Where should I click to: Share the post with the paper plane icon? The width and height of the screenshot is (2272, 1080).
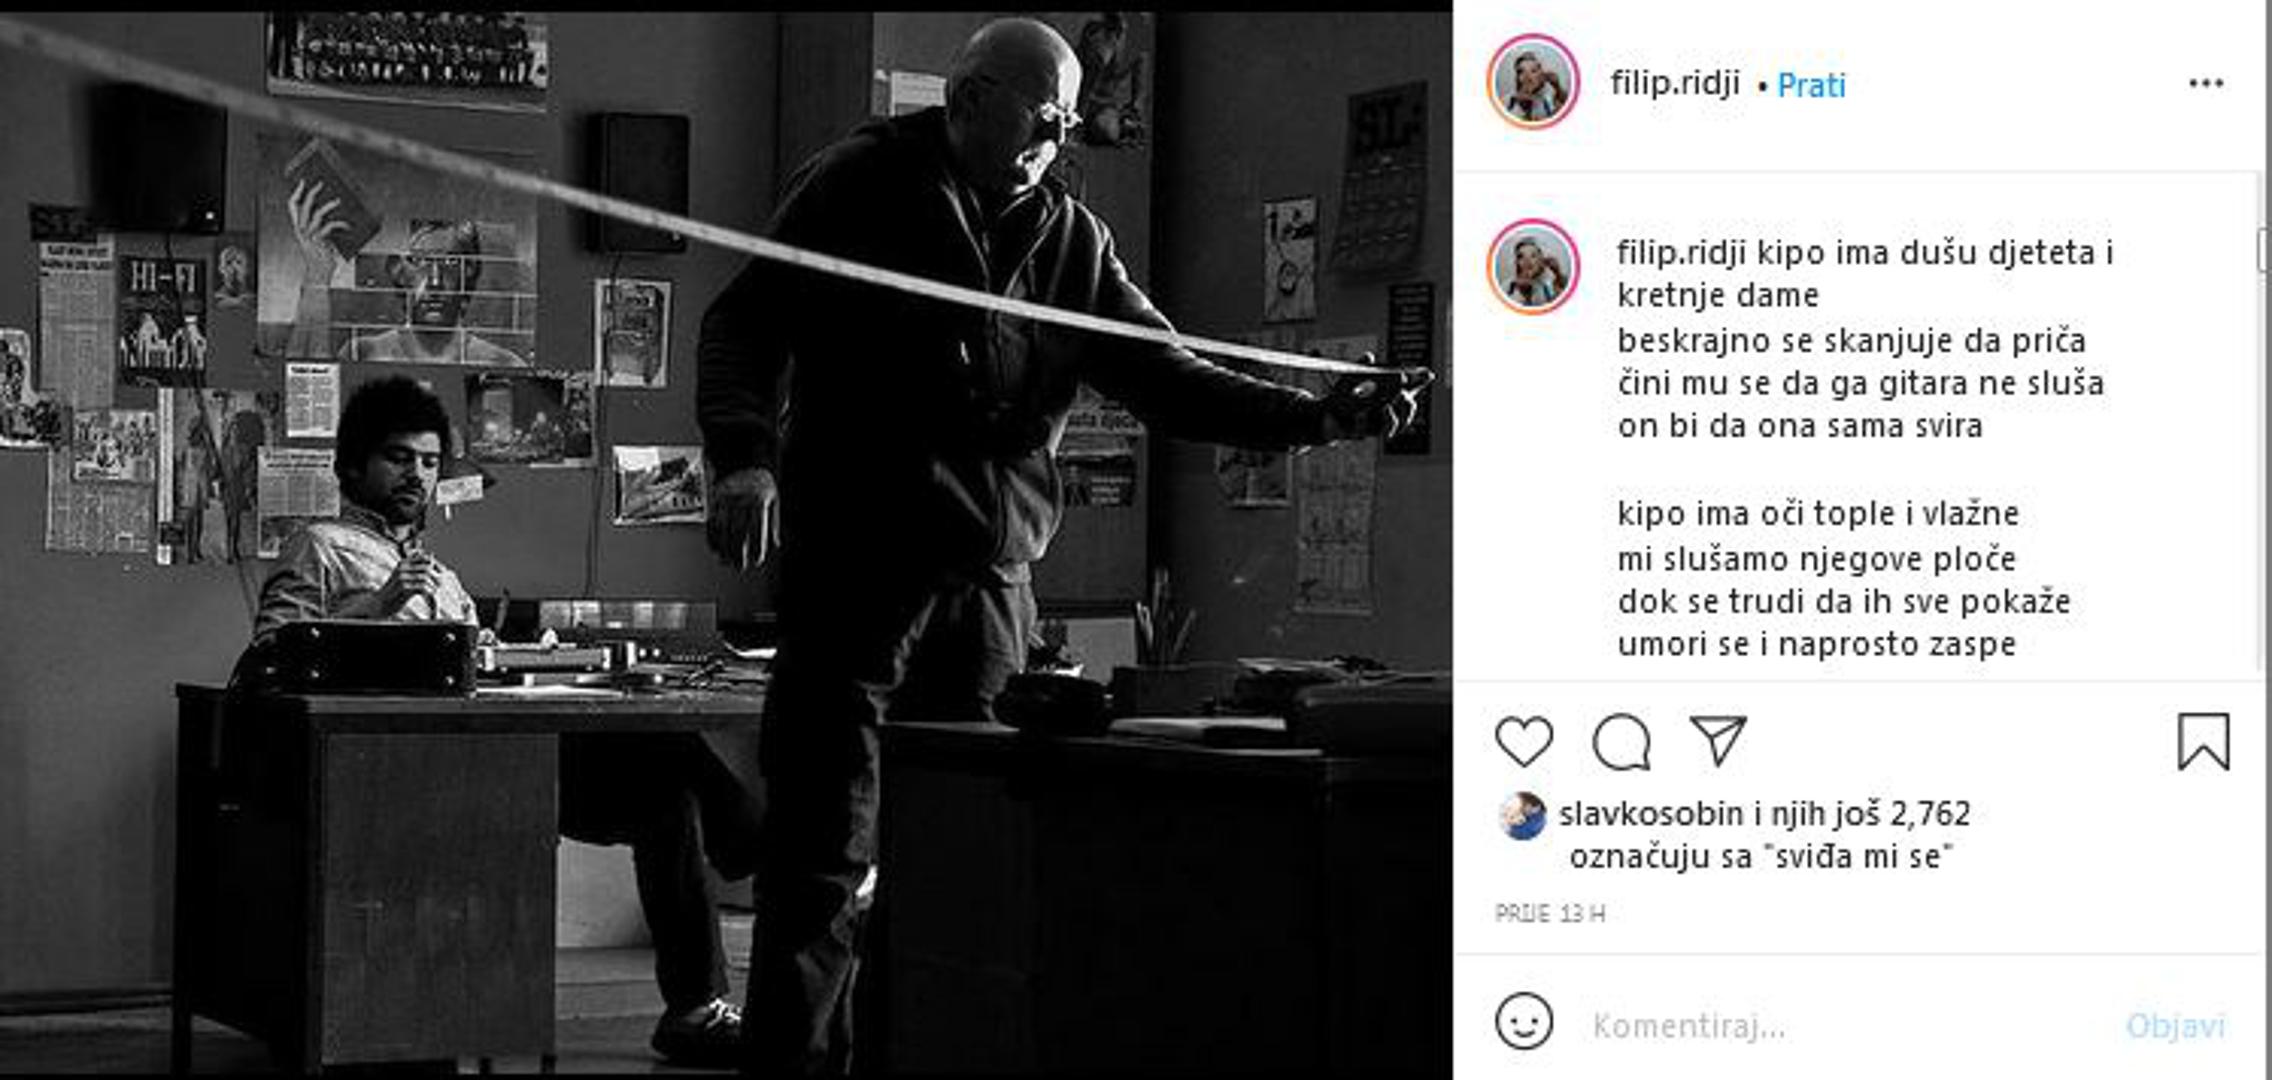(1717, 741)
